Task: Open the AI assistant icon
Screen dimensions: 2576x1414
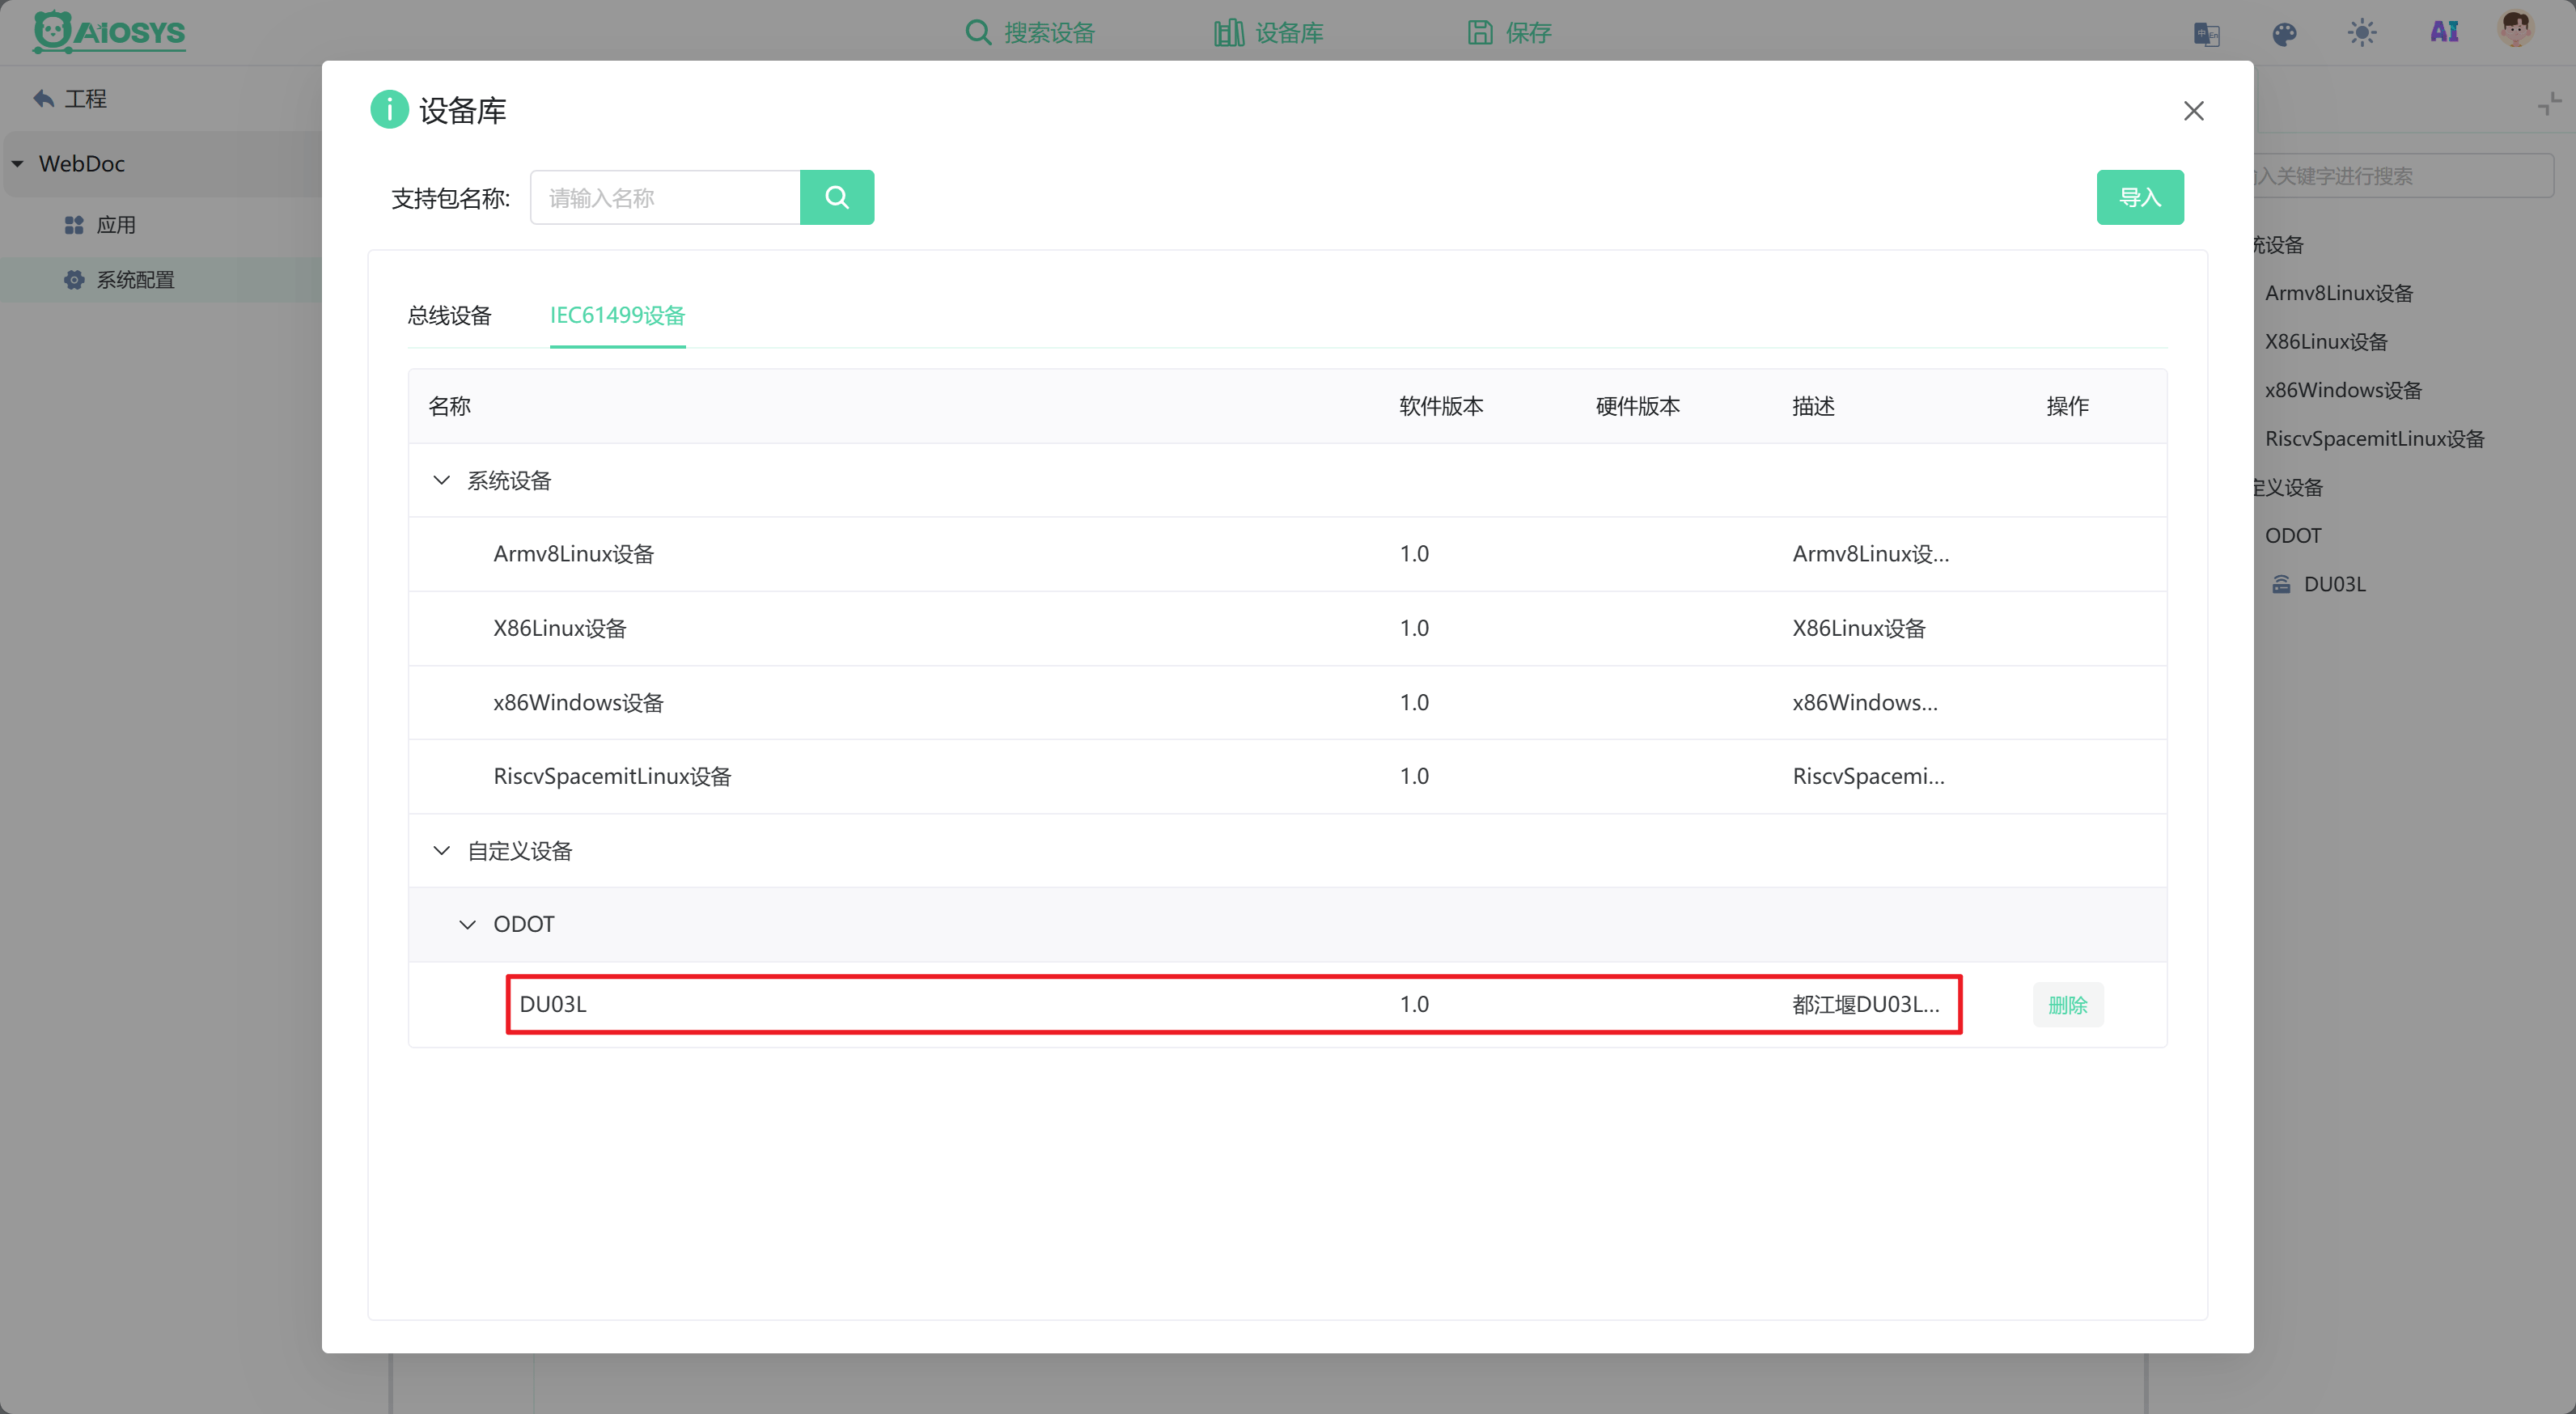Action: coord(2444,32)
